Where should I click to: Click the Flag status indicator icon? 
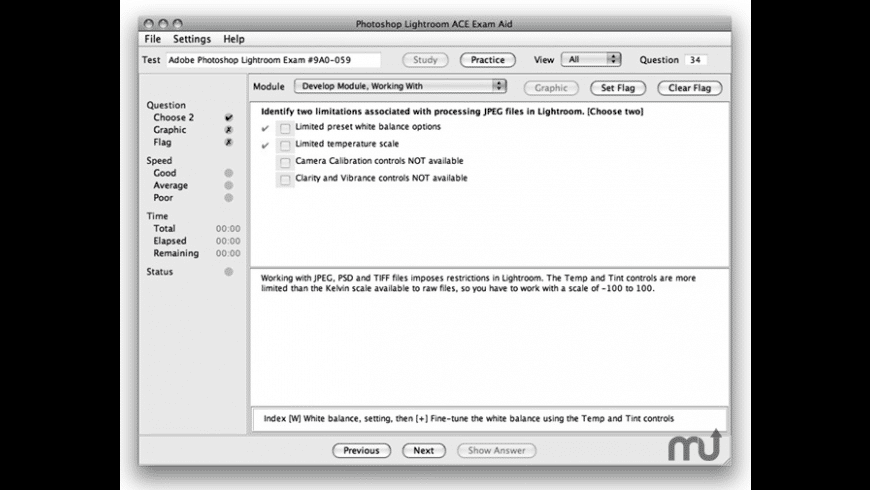click(x=229, y=142)
